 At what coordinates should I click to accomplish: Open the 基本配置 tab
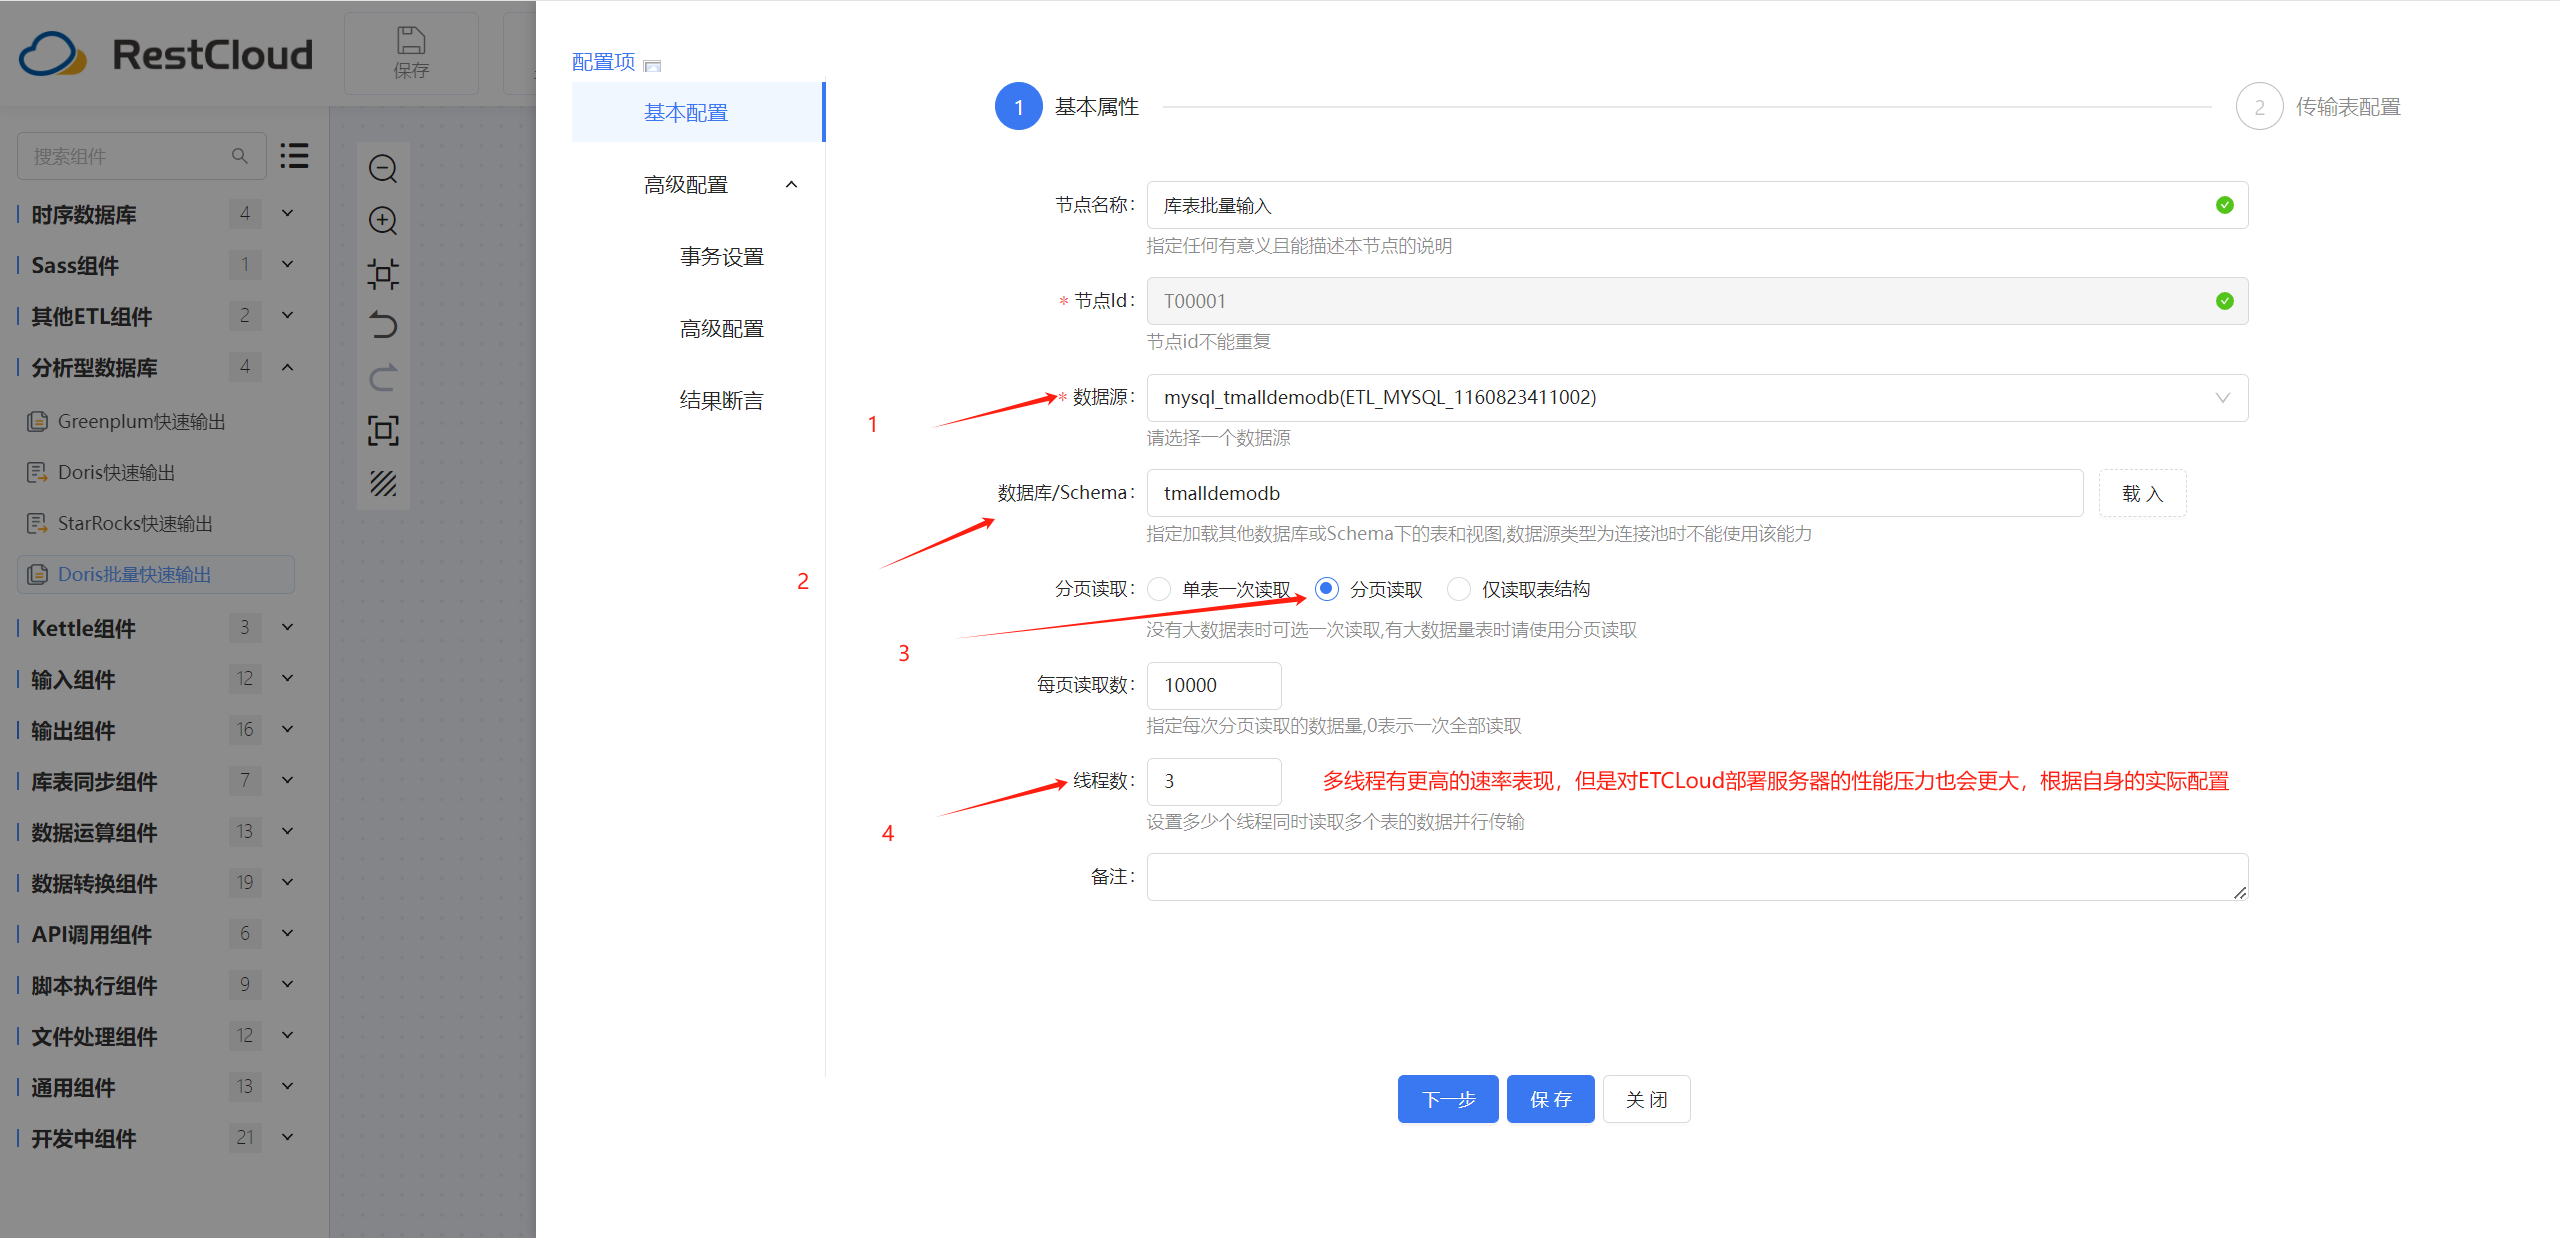tap(686, 113)
